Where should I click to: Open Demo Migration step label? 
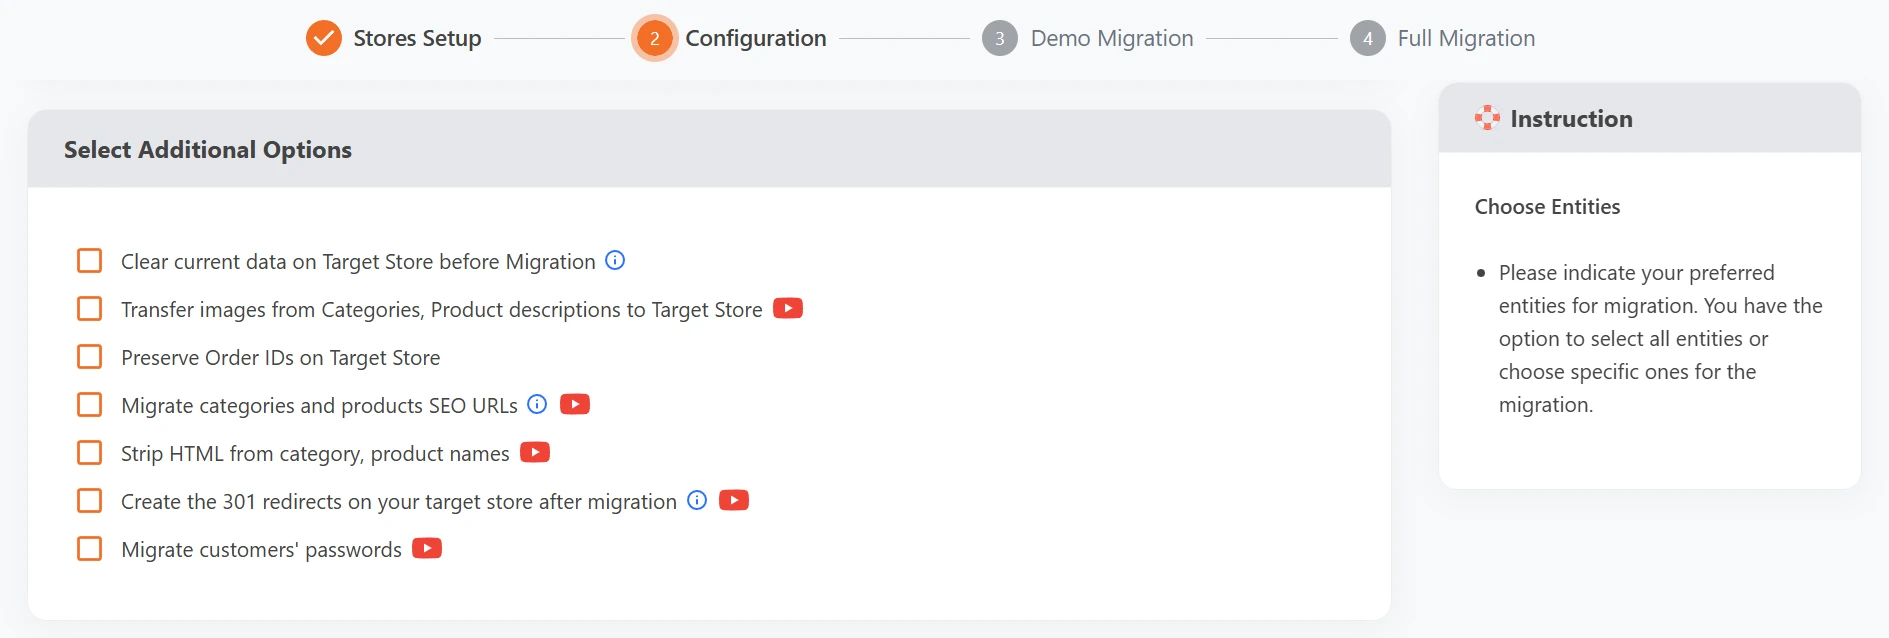1112,38
